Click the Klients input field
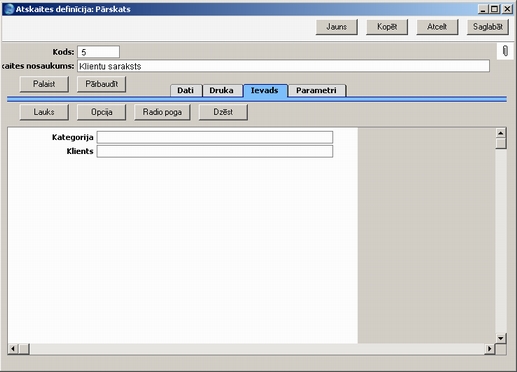The height and width of the screenshot is (372, 517). (x=215, y=151)
